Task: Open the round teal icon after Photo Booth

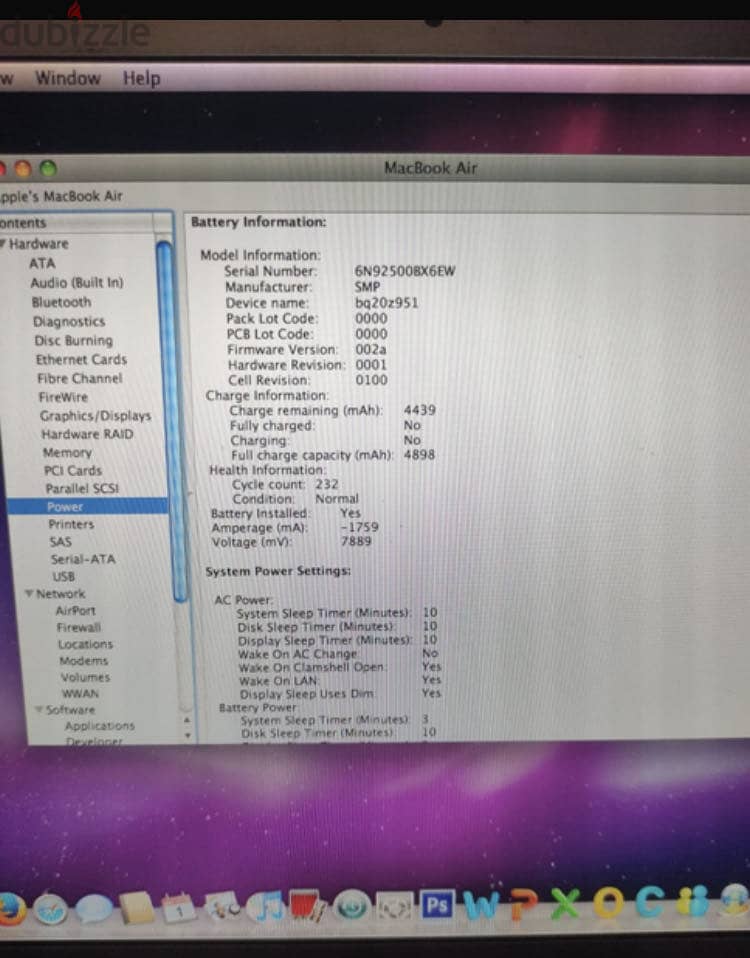Action: click(x=351, y=905)
